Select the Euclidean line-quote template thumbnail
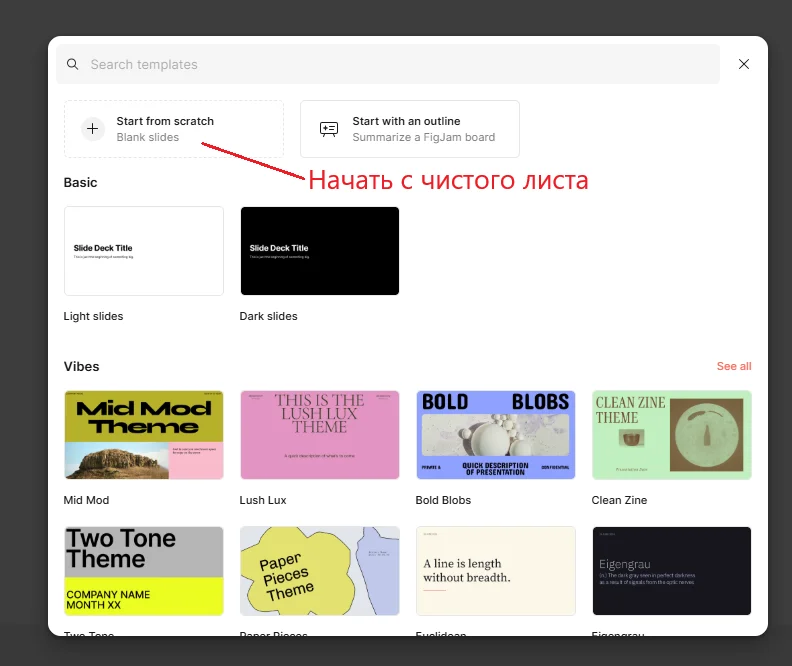The image size is (792, 666). point(495,570)
